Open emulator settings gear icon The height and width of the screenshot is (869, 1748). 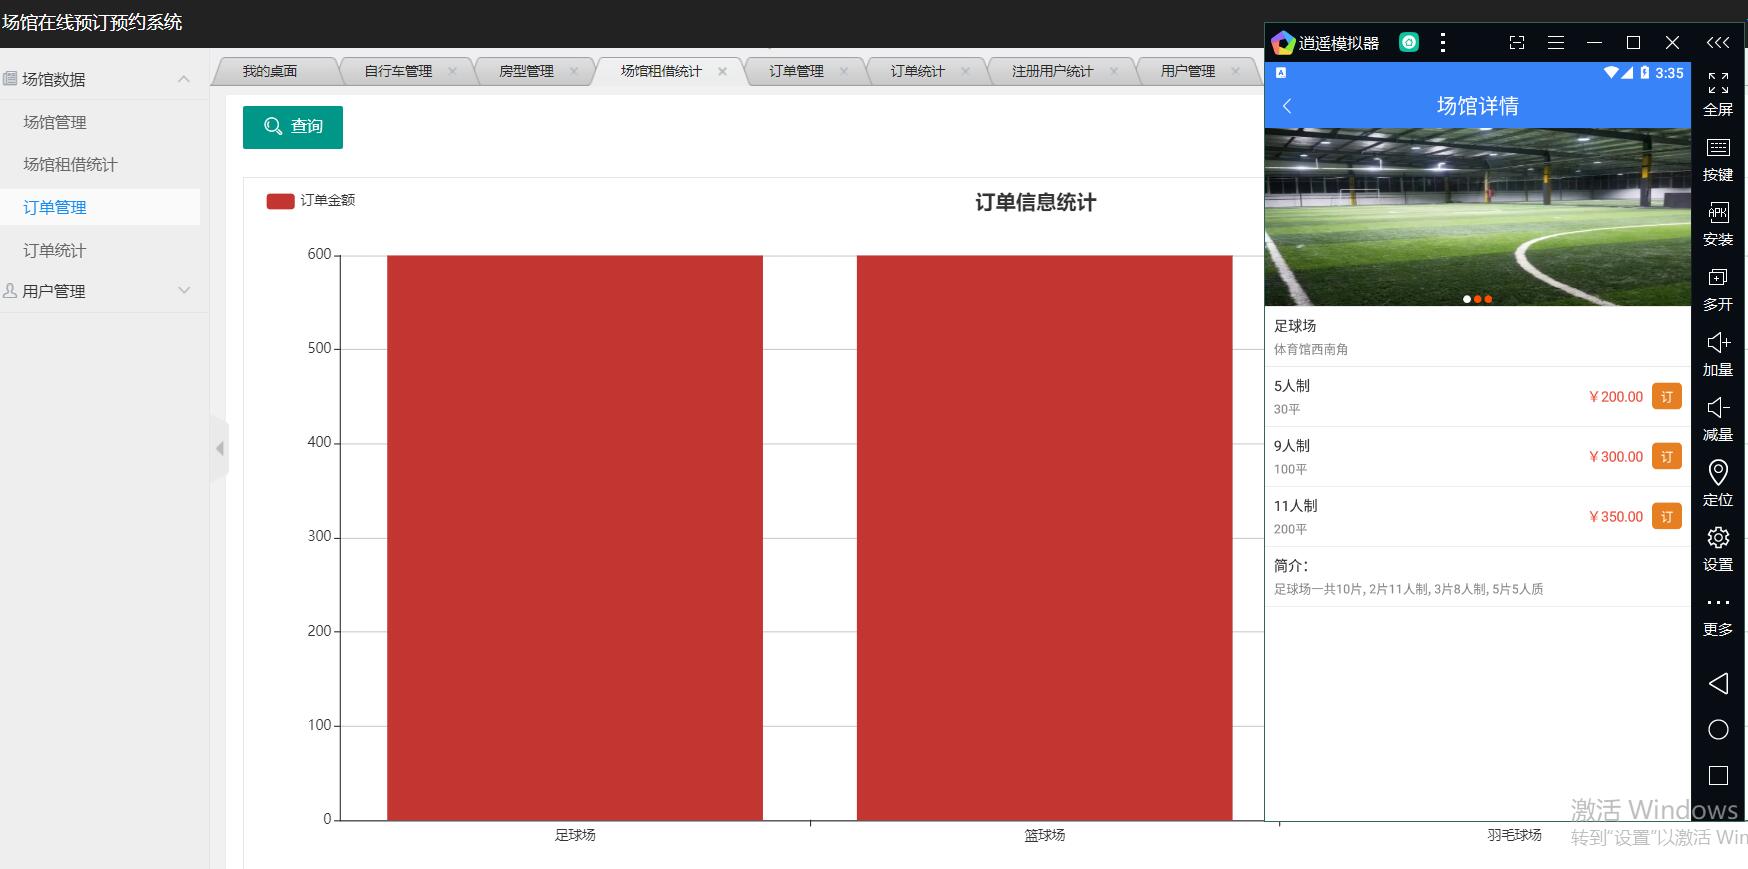coord(1717,538)
